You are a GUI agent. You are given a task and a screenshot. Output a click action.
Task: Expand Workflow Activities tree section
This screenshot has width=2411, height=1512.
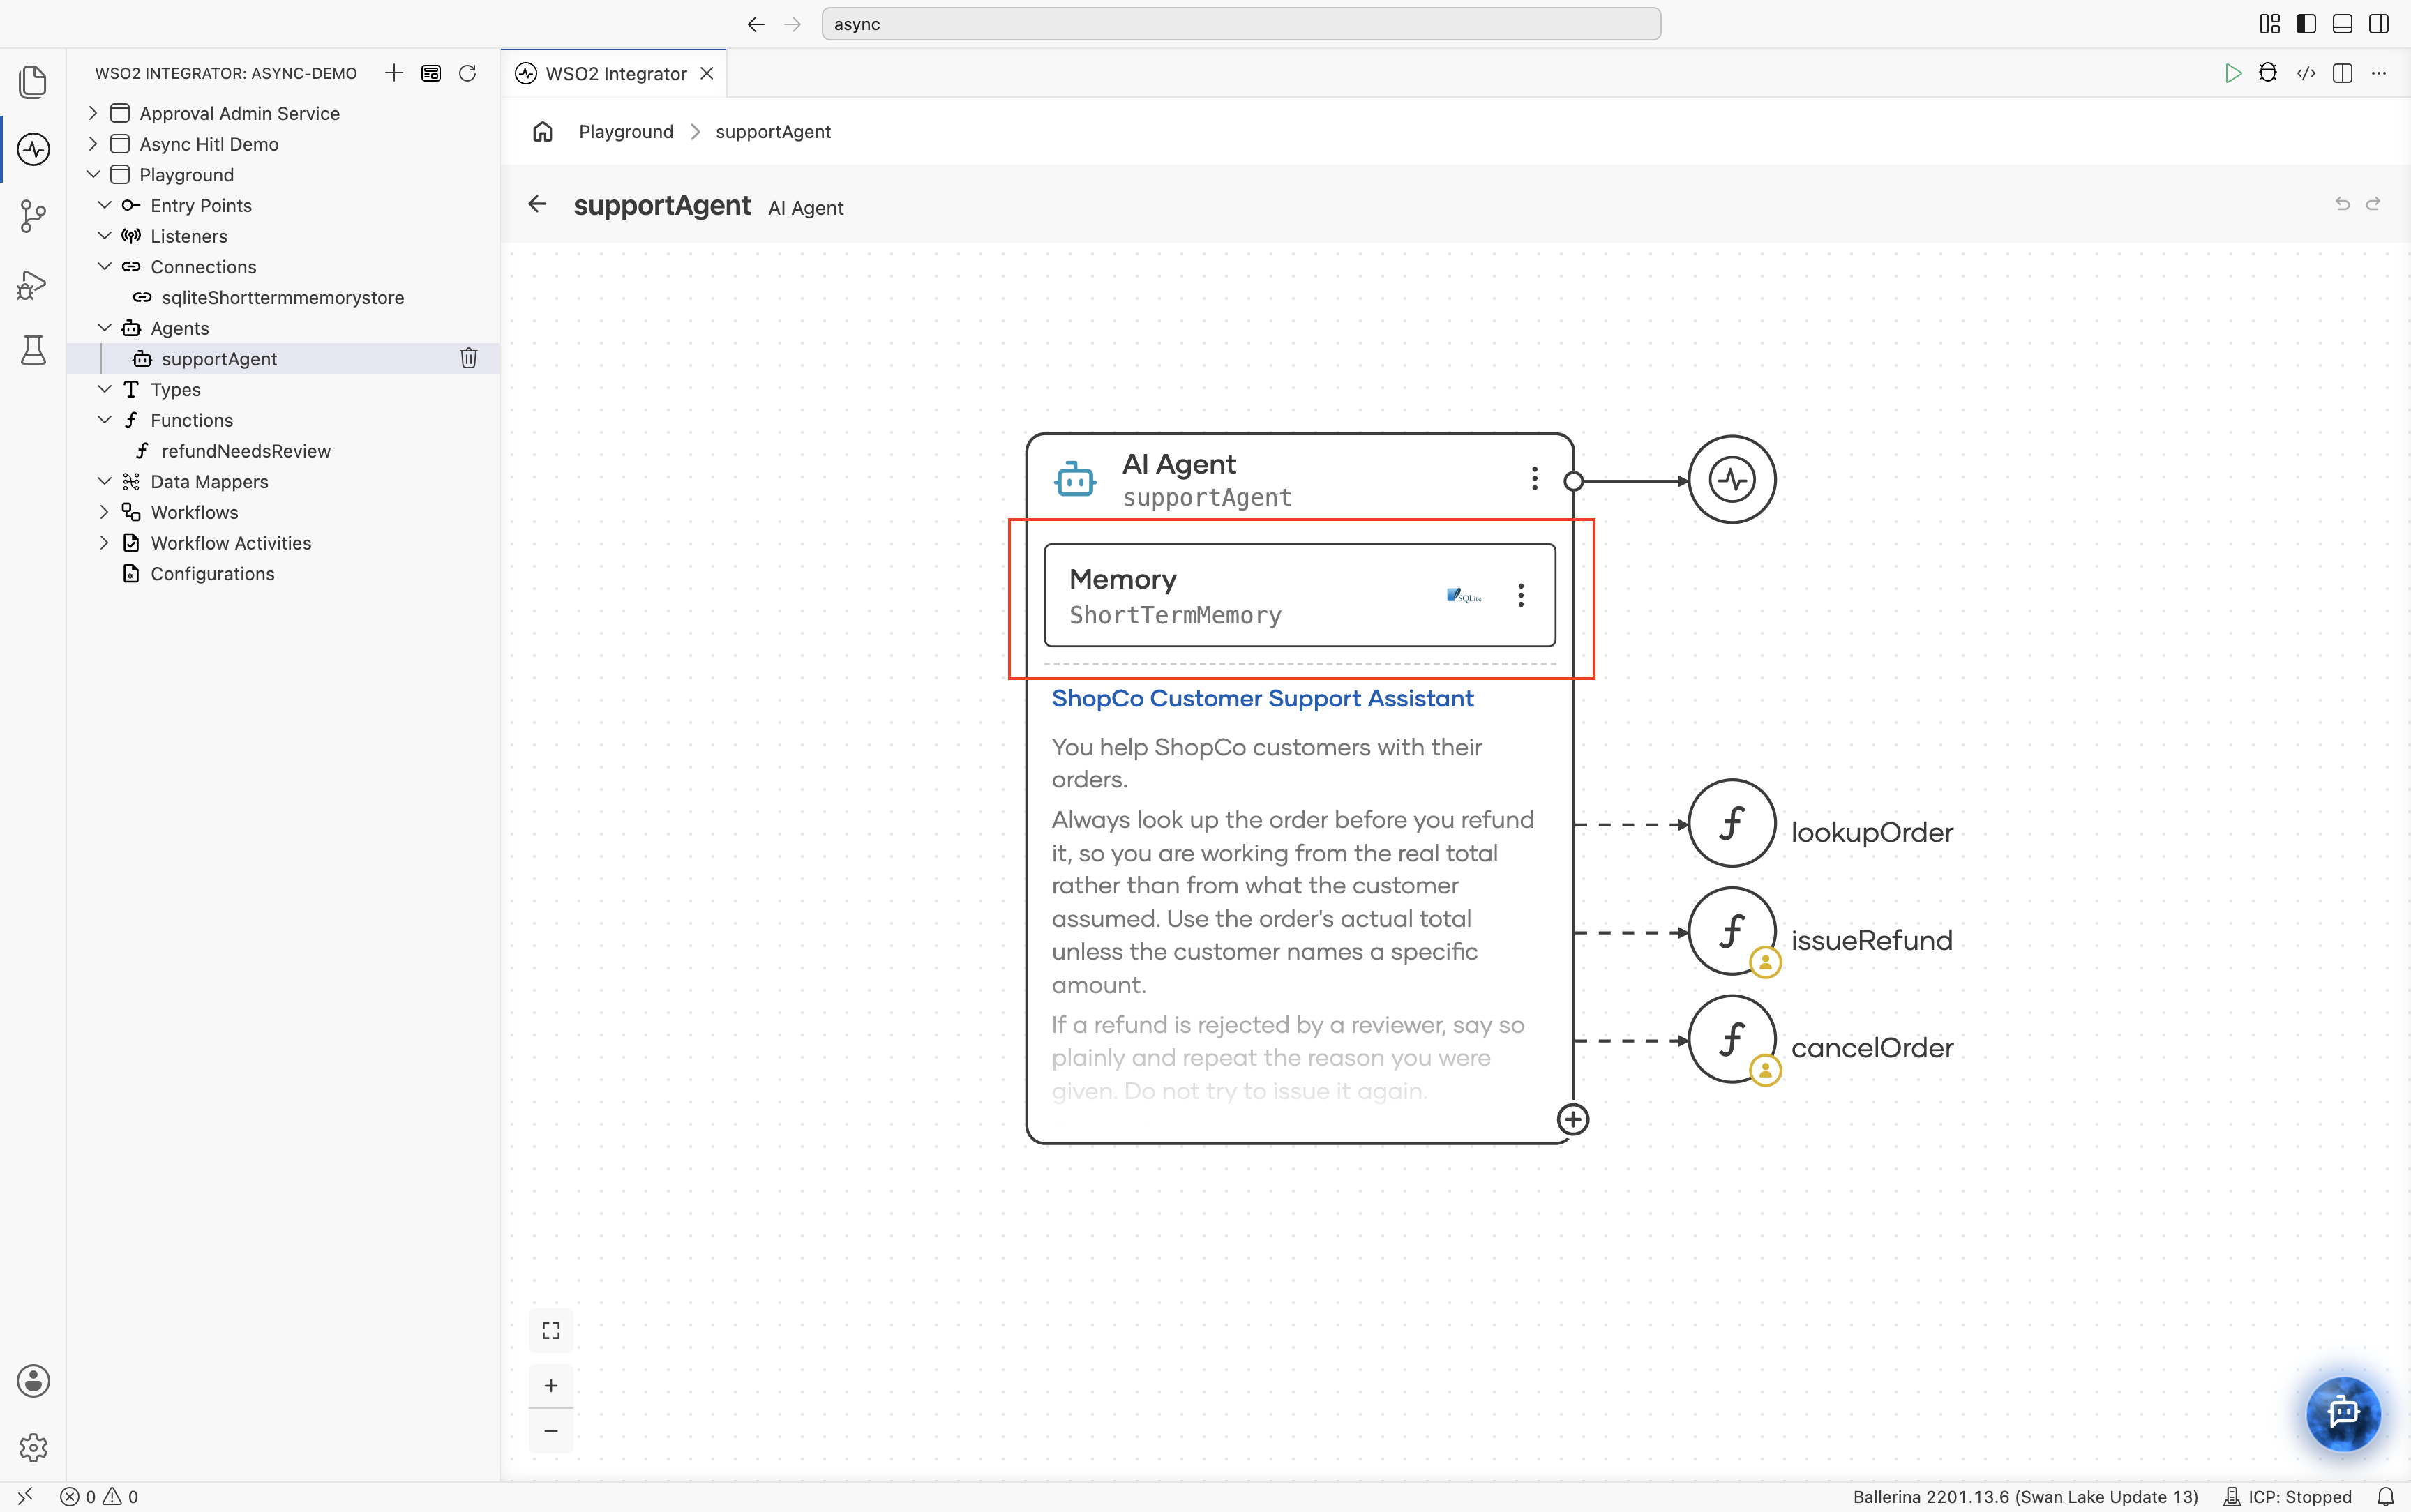[x=104, y=543]
